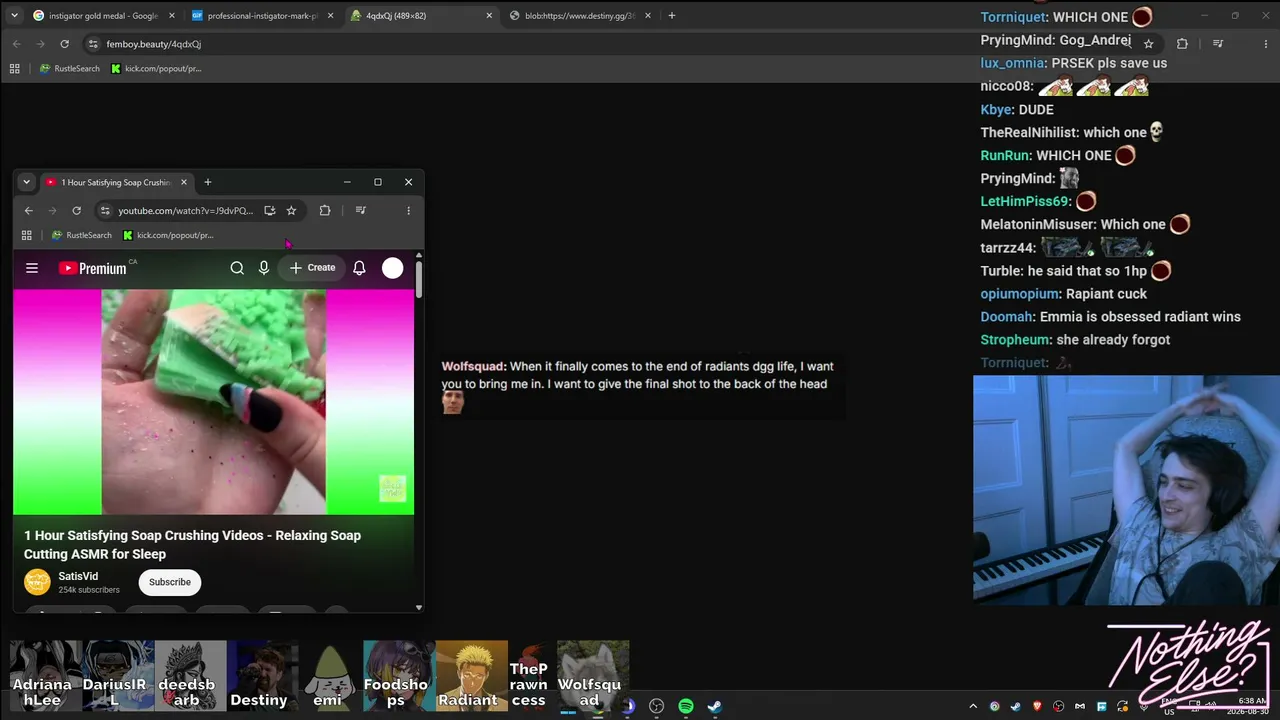Open Brave icon in system tray

tap(1037, 706)
